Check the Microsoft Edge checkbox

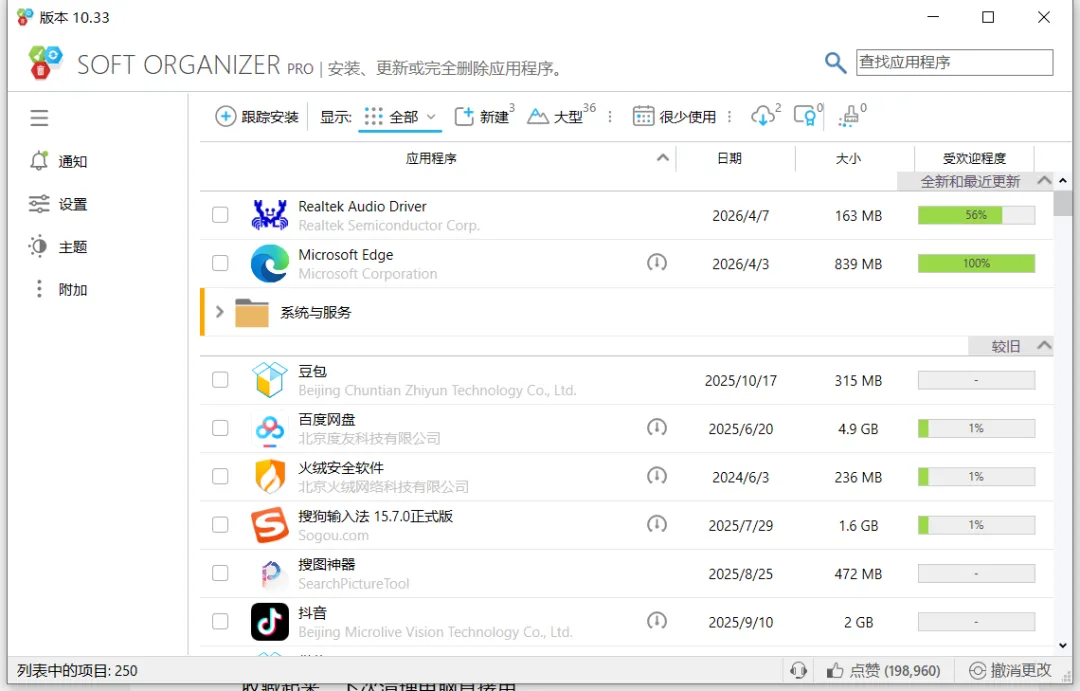point(220,263)
